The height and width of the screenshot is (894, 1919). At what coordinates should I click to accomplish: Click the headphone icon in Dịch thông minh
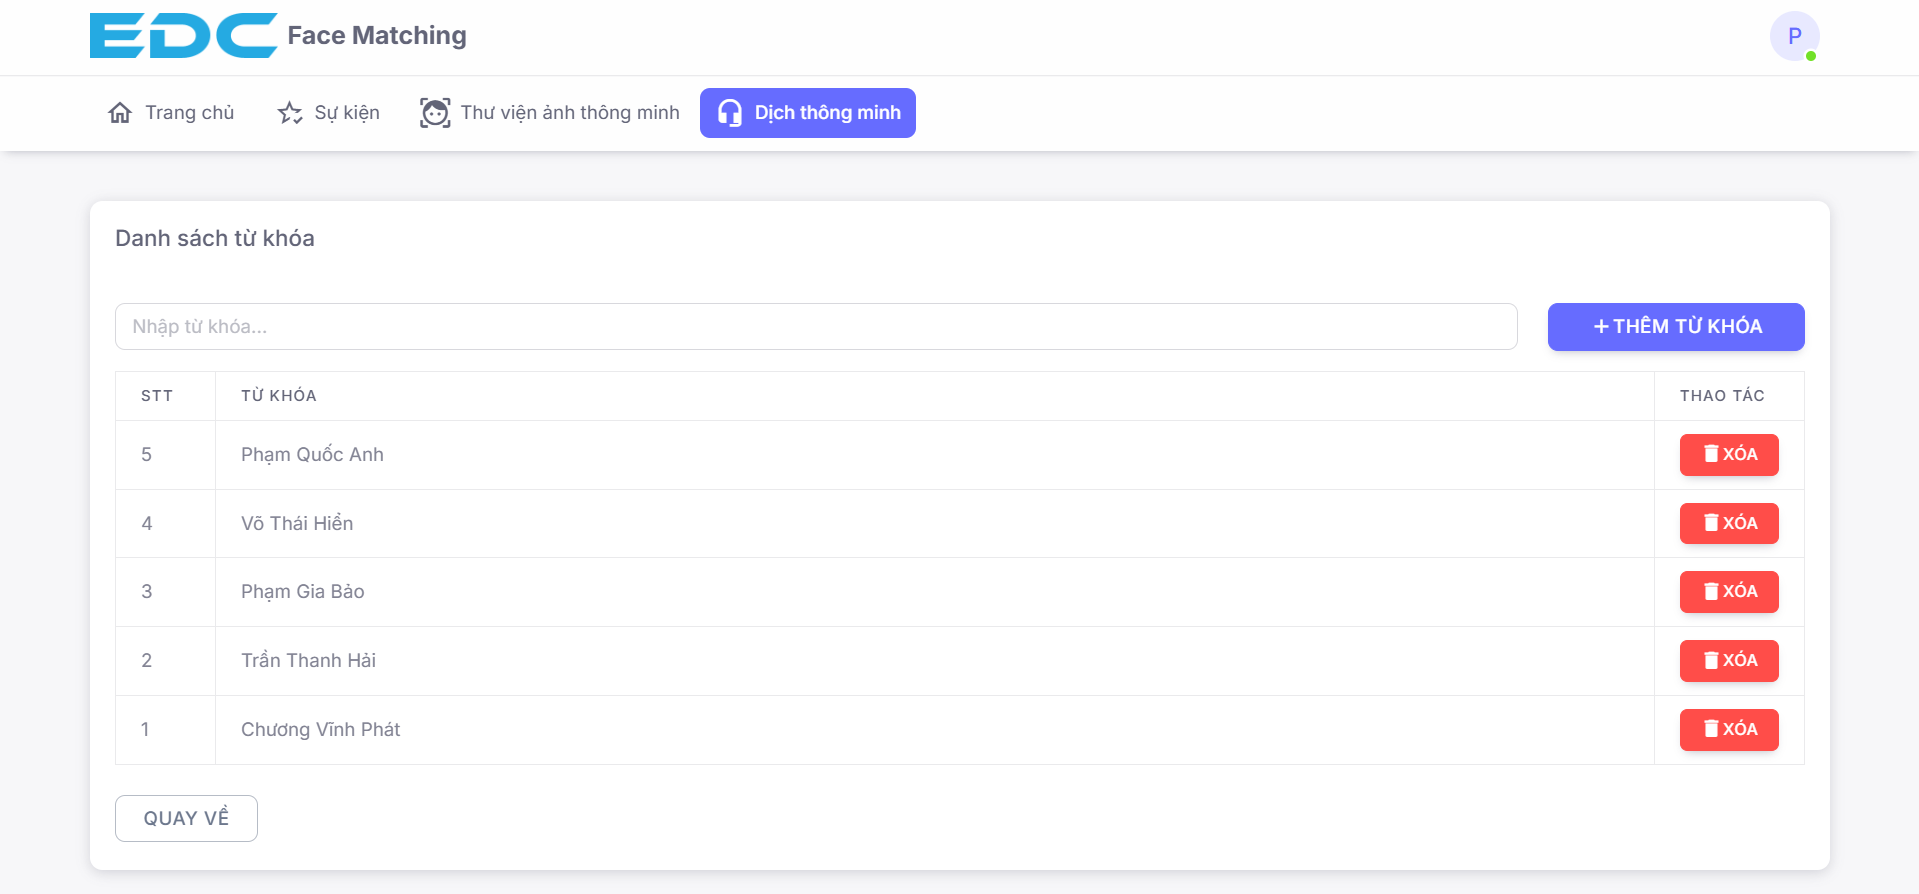point(730,113)
